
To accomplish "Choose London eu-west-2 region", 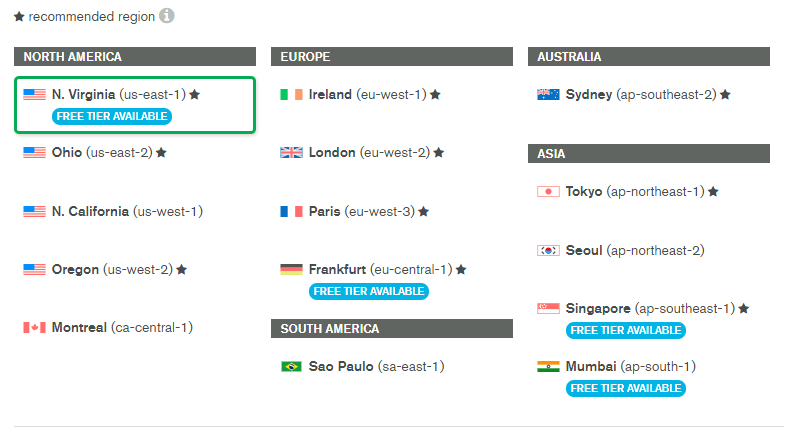I will [x=362, y=153].
